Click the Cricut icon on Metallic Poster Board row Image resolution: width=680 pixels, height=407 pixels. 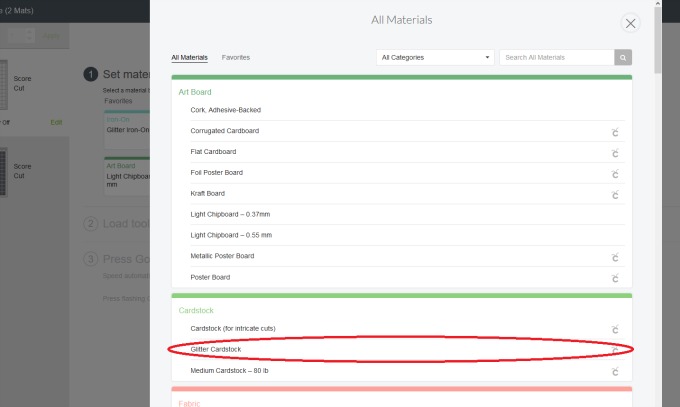pyautogui.click(x=615, y=257)
